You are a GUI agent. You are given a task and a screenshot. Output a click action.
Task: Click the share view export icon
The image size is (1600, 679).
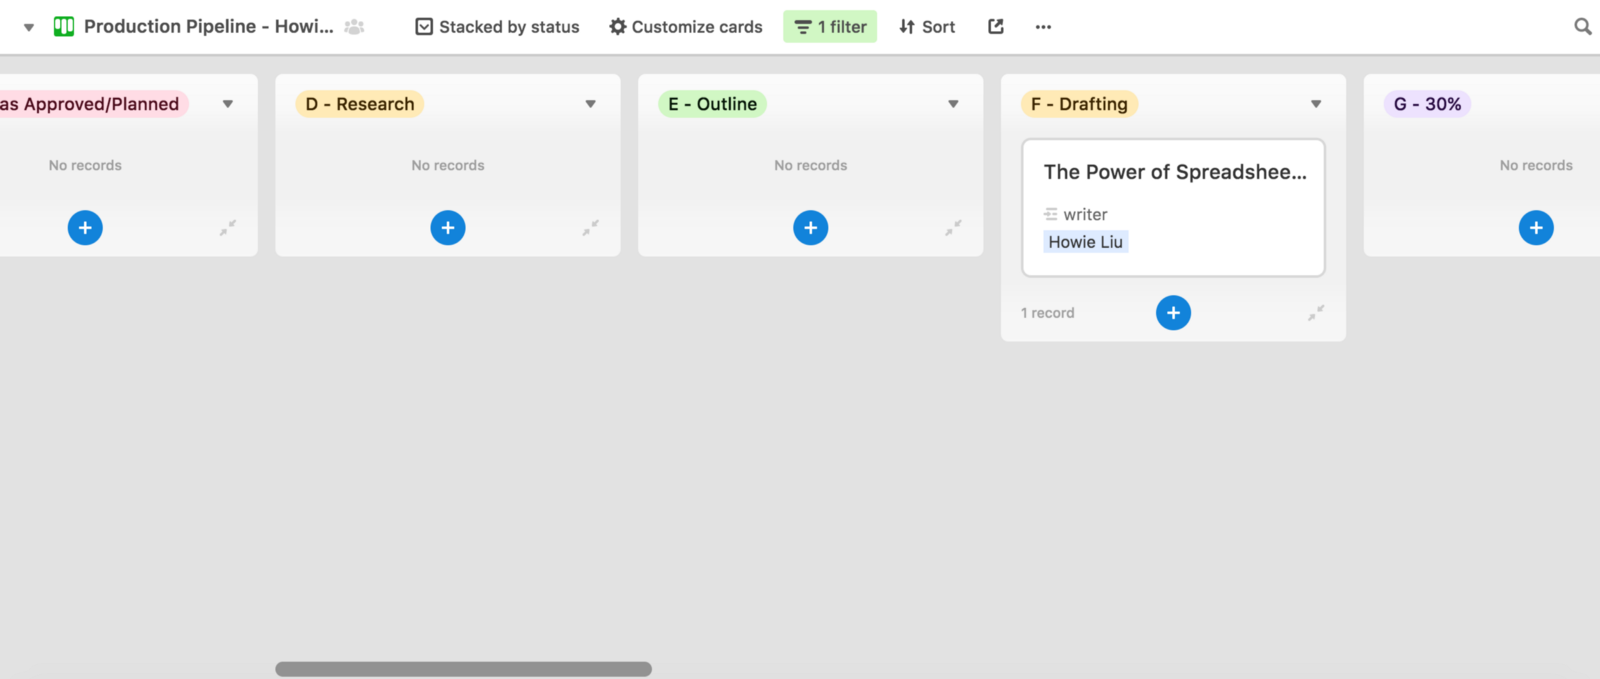pos(996,27)
